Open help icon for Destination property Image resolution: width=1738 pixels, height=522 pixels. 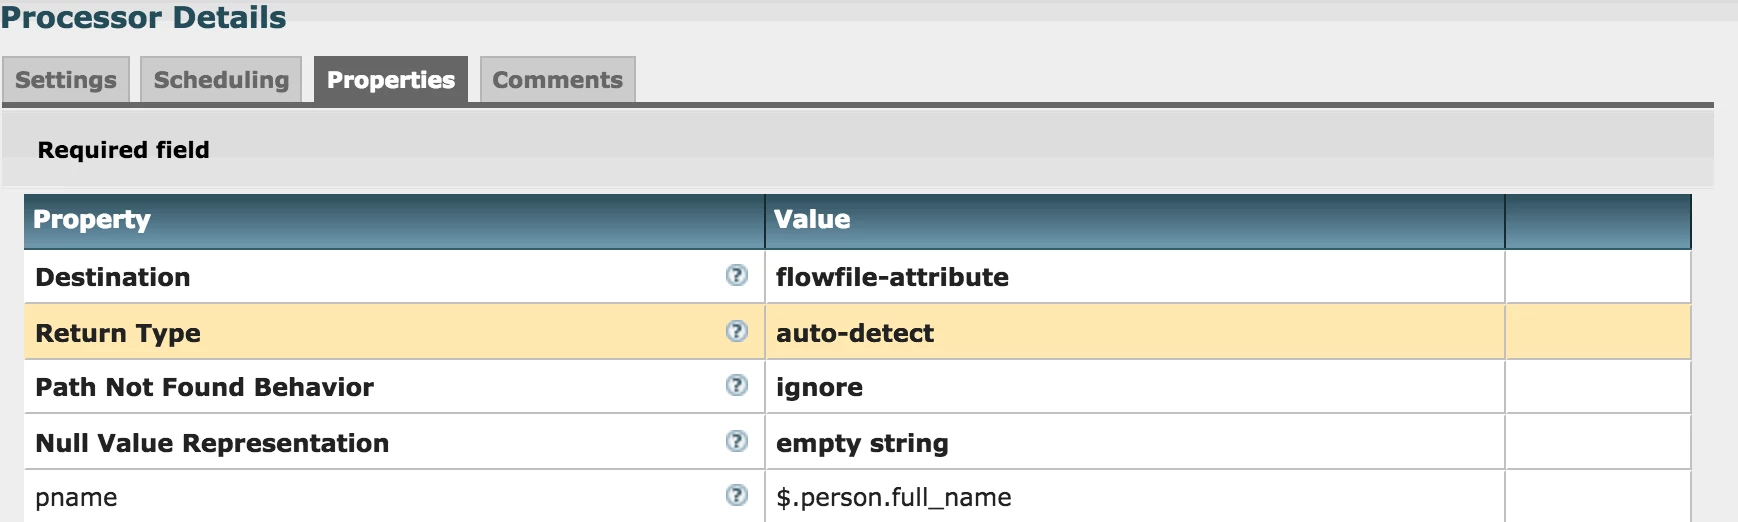pyautogui.click(x=736, y=275)
